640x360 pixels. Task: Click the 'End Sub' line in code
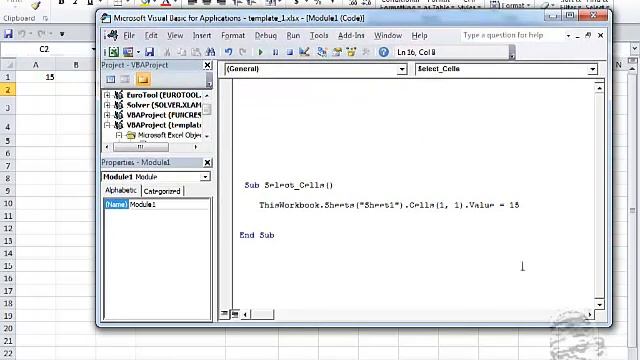pos(257,236)
